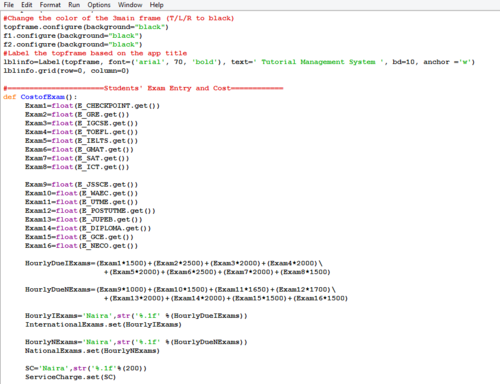This screenshot has height=384, width=500.
Task: Click the ServiceCharge.set(SC) line
Action: 70,377
